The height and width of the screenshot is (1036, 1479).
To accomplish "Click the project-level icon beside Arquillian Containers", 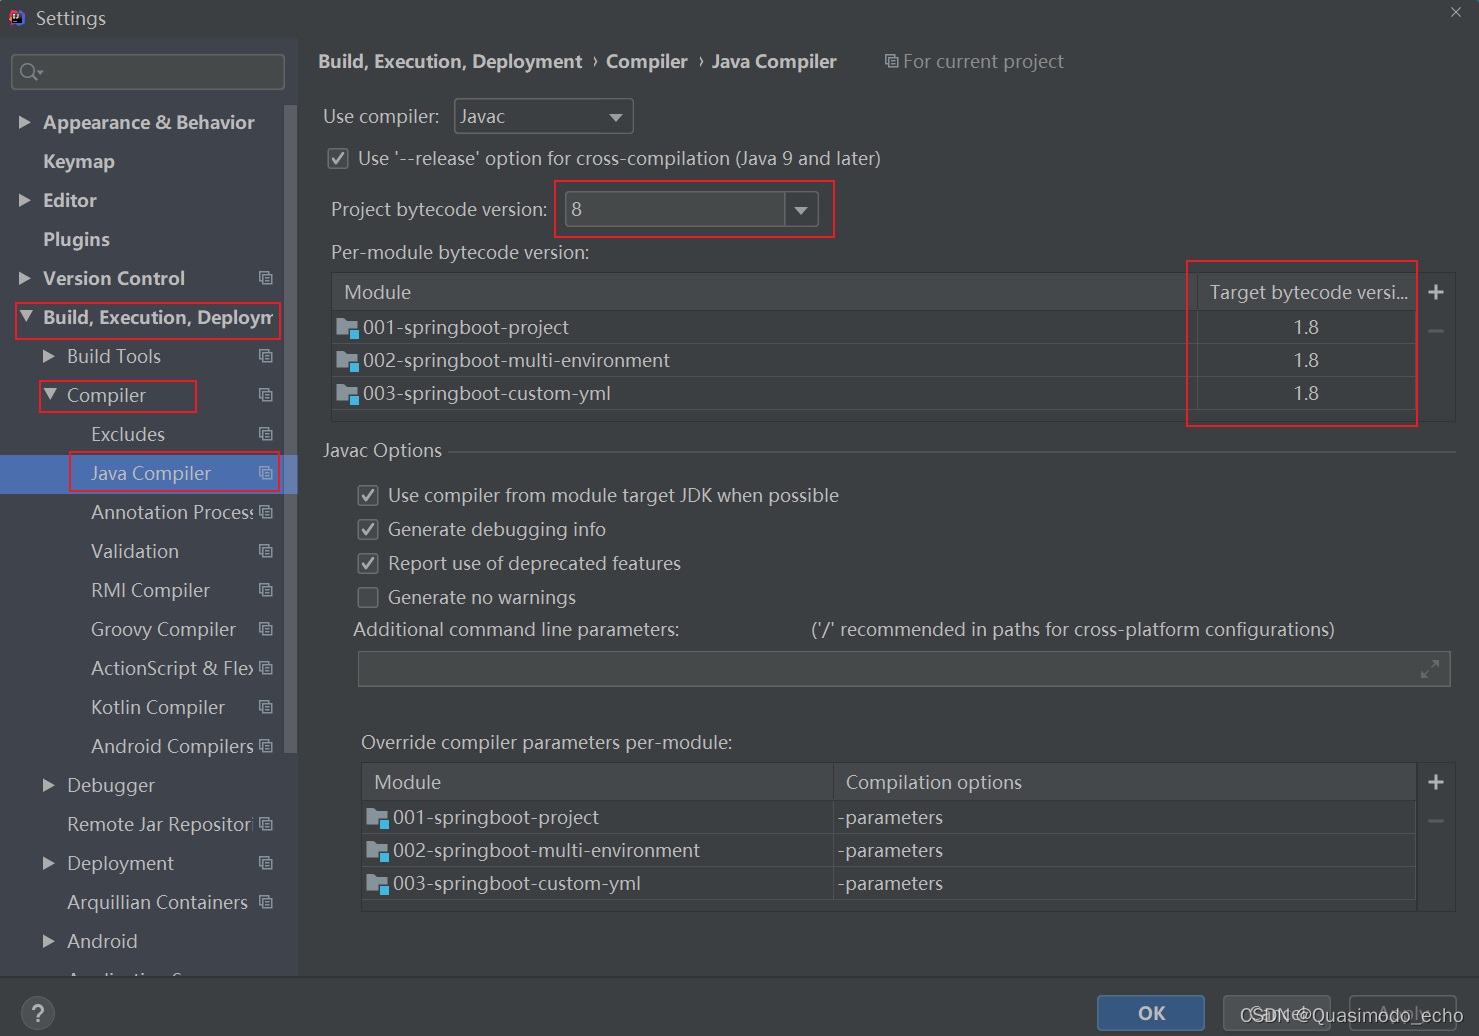I will coord(265,902).
